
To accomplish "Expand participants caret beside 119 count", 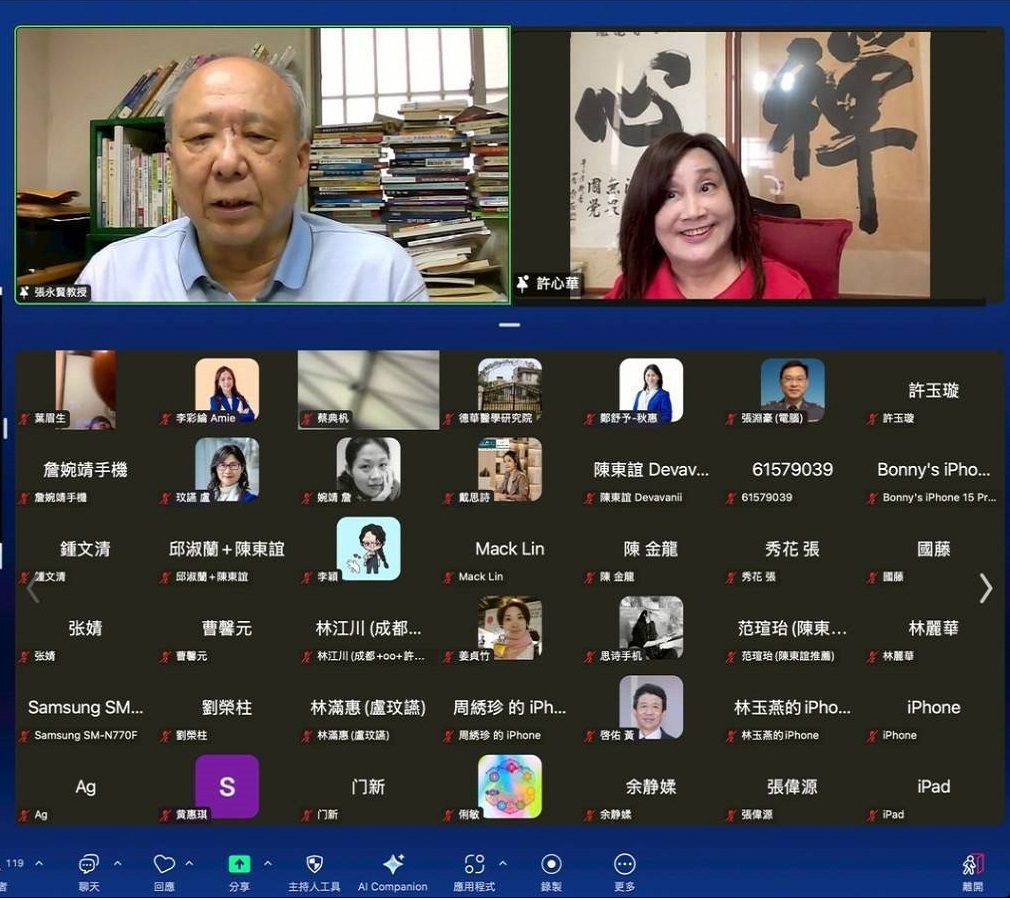I will click(x=39, y=863).
